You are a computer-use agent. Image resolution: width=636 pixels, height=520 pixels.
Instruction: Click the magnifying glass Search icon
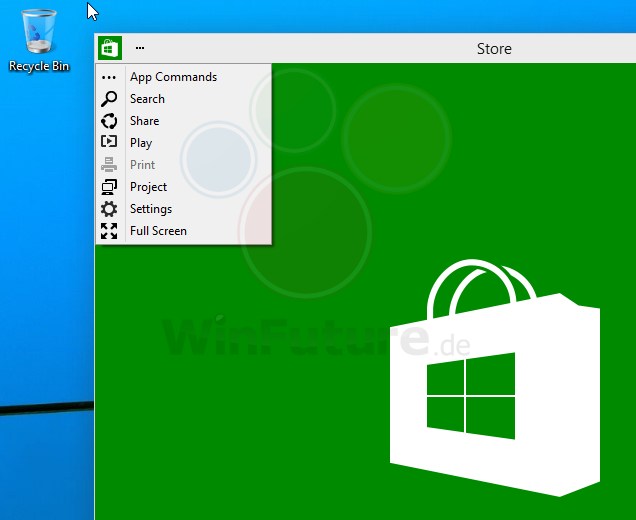click(x=109, y=99)
